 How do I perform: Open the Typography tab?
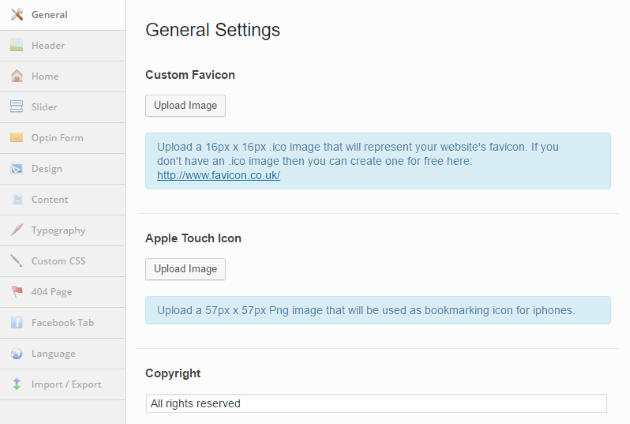click(63, 230)
